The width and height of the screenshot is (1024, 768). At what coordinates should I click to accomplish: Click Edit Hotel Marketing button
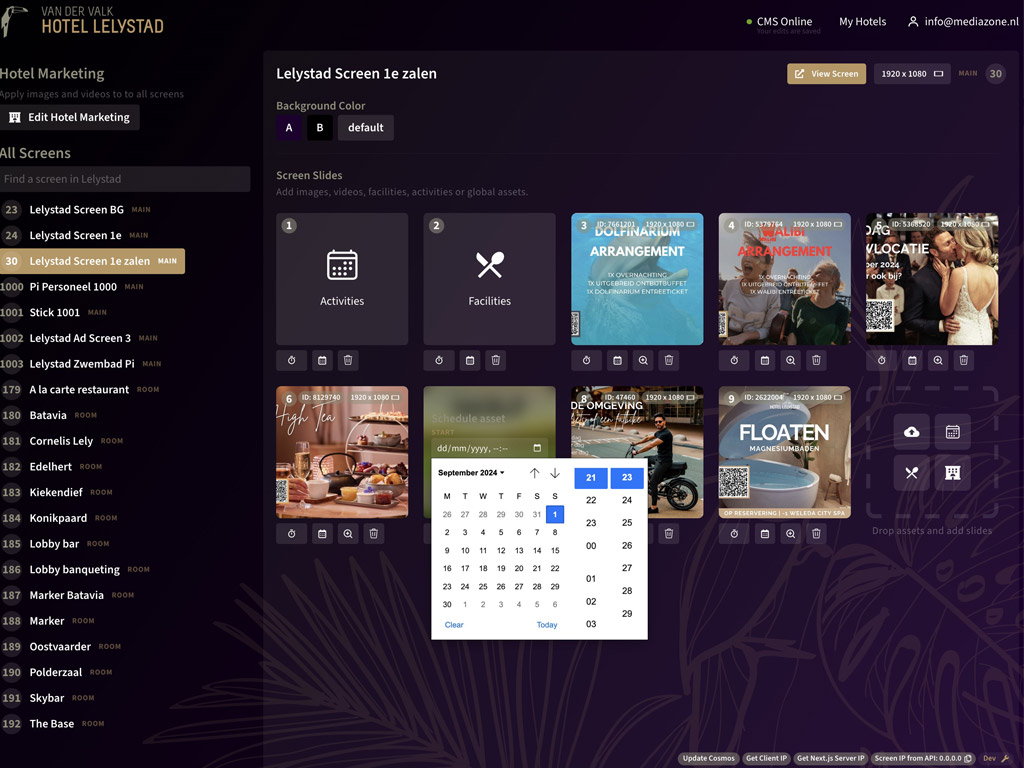(x=70, y=118)
